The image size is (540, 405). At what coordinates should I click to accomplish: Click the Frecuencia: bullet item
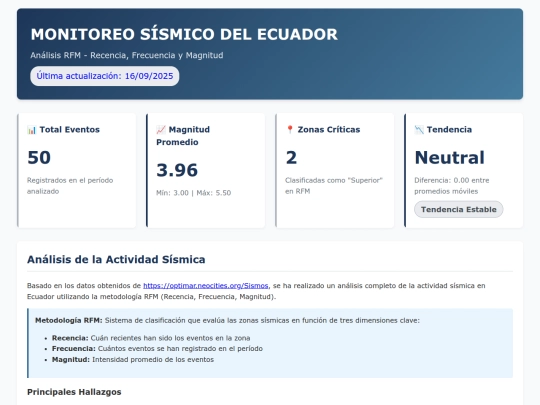157,349
